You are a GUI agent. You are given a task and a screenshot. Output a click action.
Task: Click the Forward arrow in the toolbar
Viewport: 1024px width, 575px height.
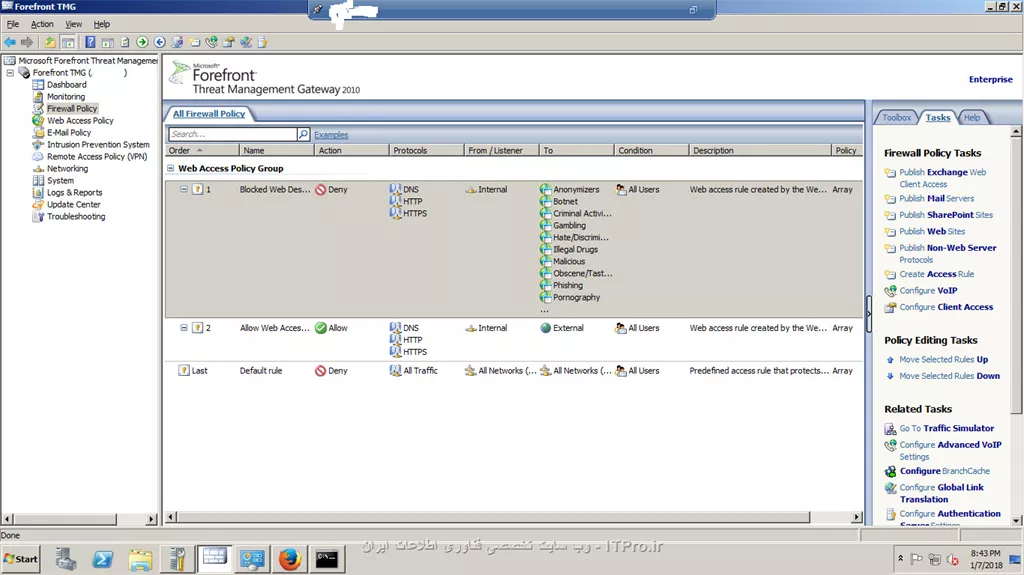[27, 42]
